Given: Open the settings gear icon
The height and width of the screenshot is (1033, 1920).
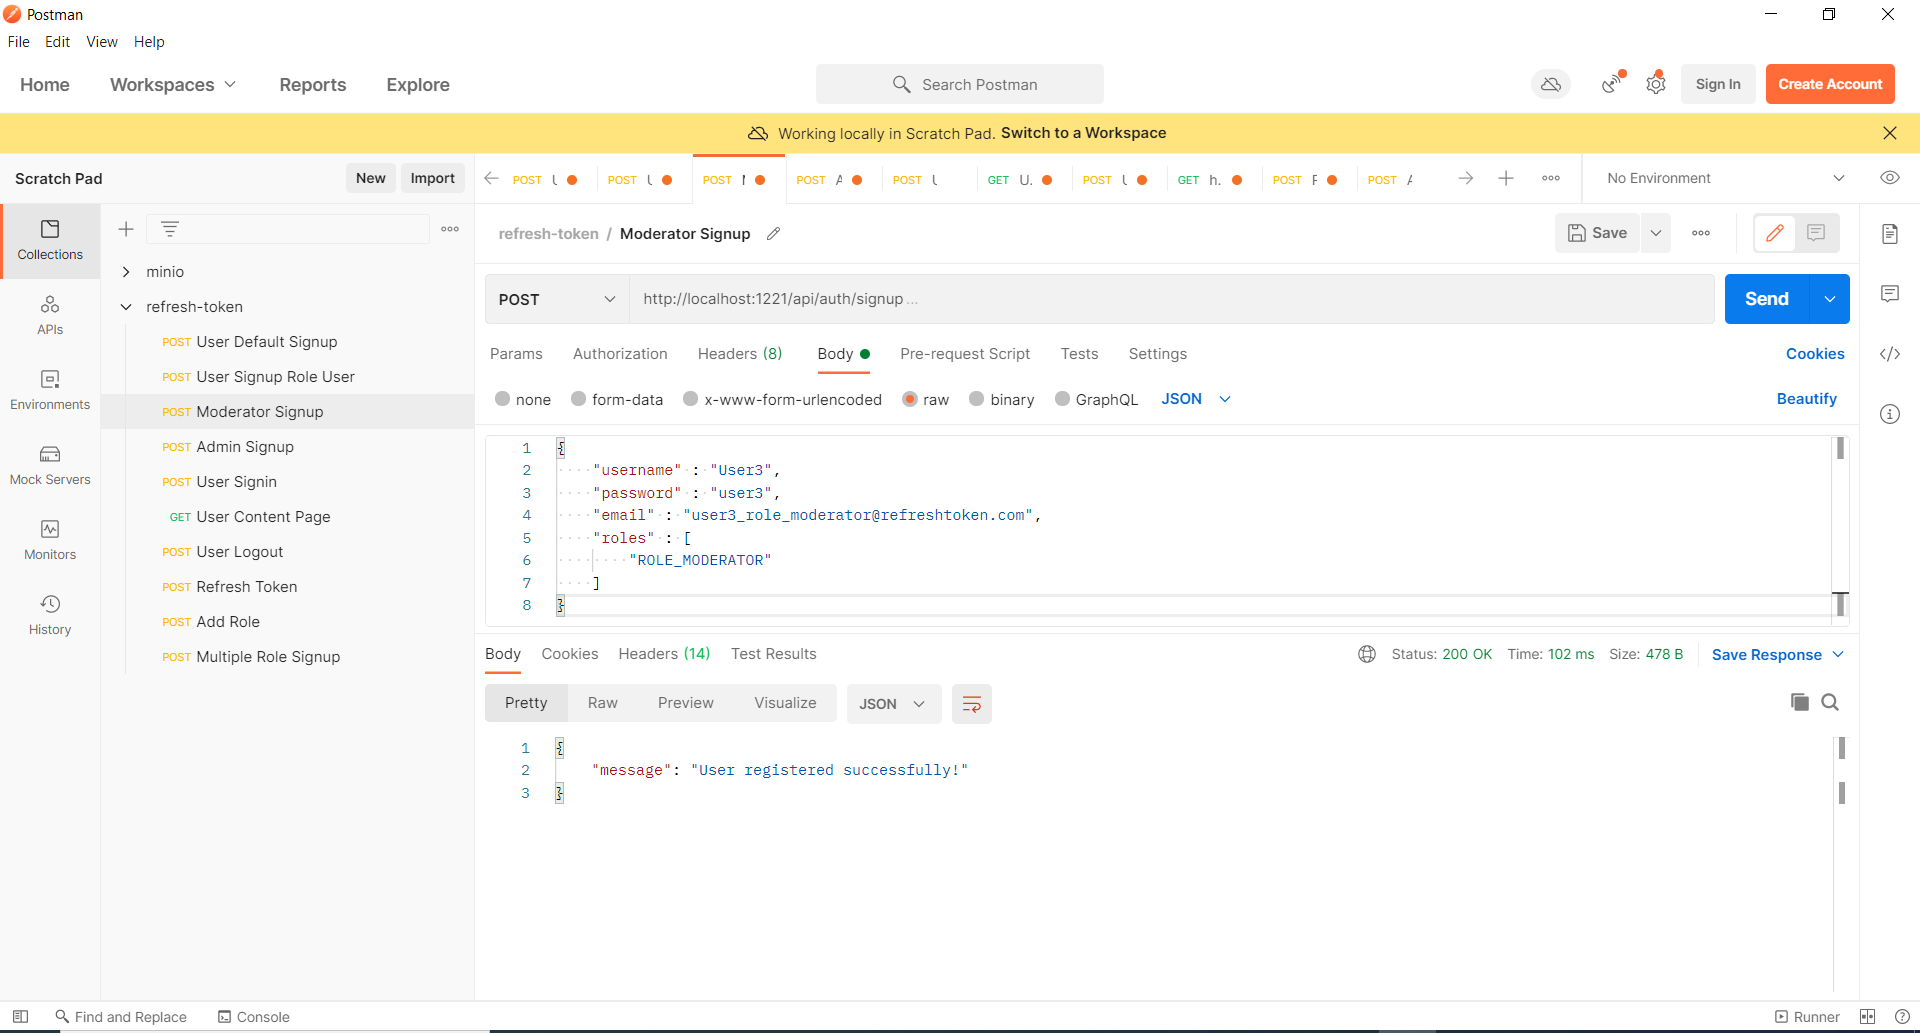Looking at the screenshot, I should click(x=1656, y=85).
